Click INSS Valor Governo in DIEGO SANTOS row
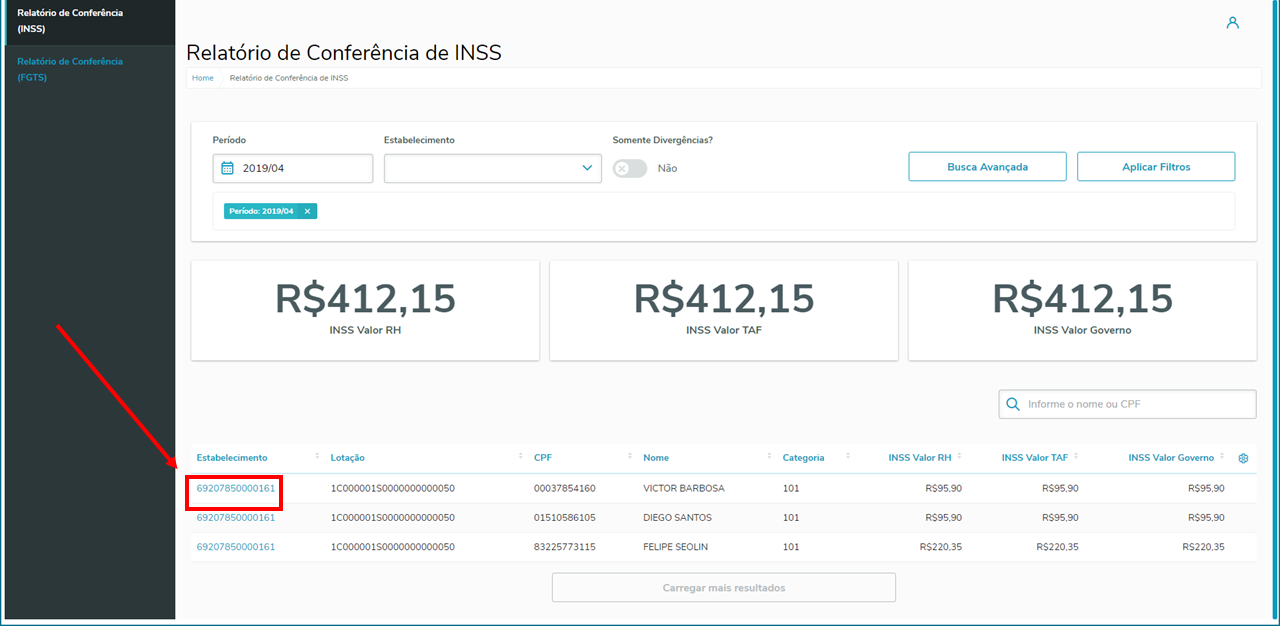 pos(1206,518)
